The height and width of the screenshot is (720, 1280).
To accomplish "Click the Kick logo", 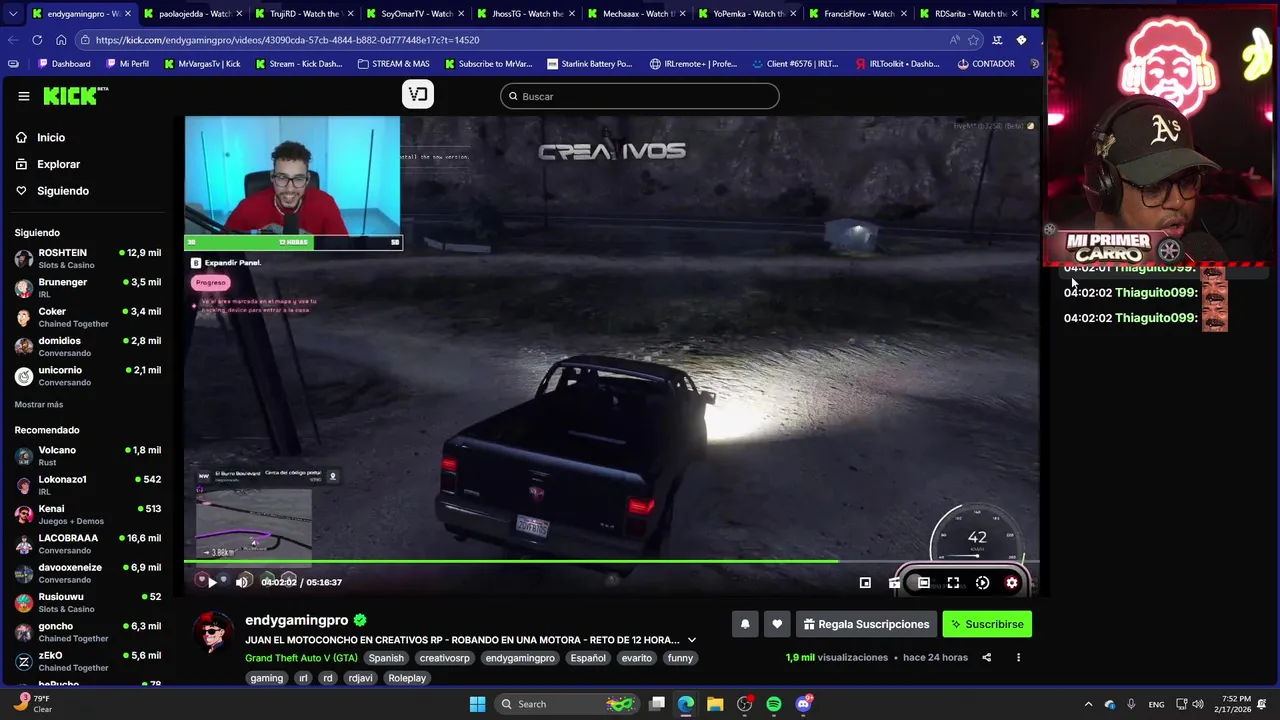I will pyautogui.click(x=75, y=96).
